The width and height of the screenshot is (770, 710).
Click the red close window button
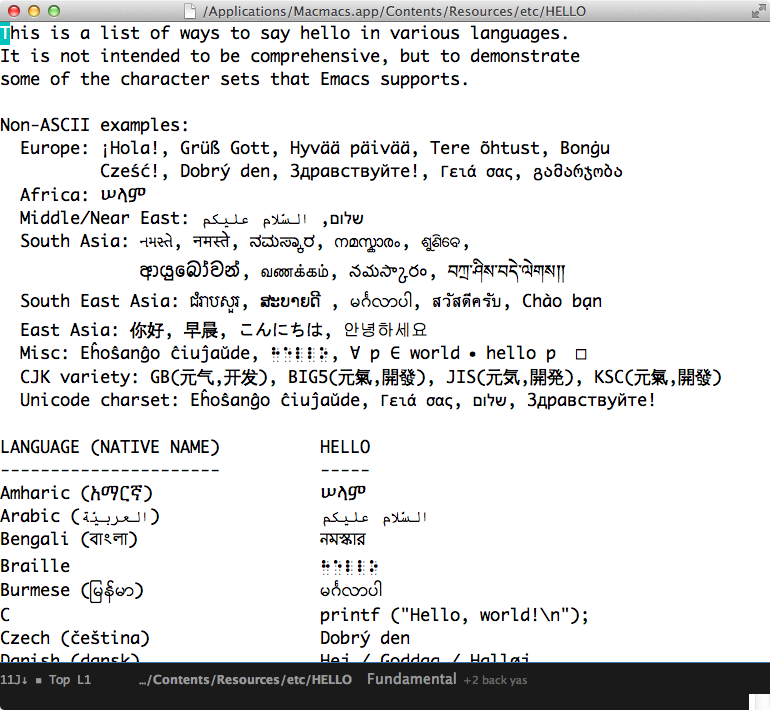coord(13,12)
